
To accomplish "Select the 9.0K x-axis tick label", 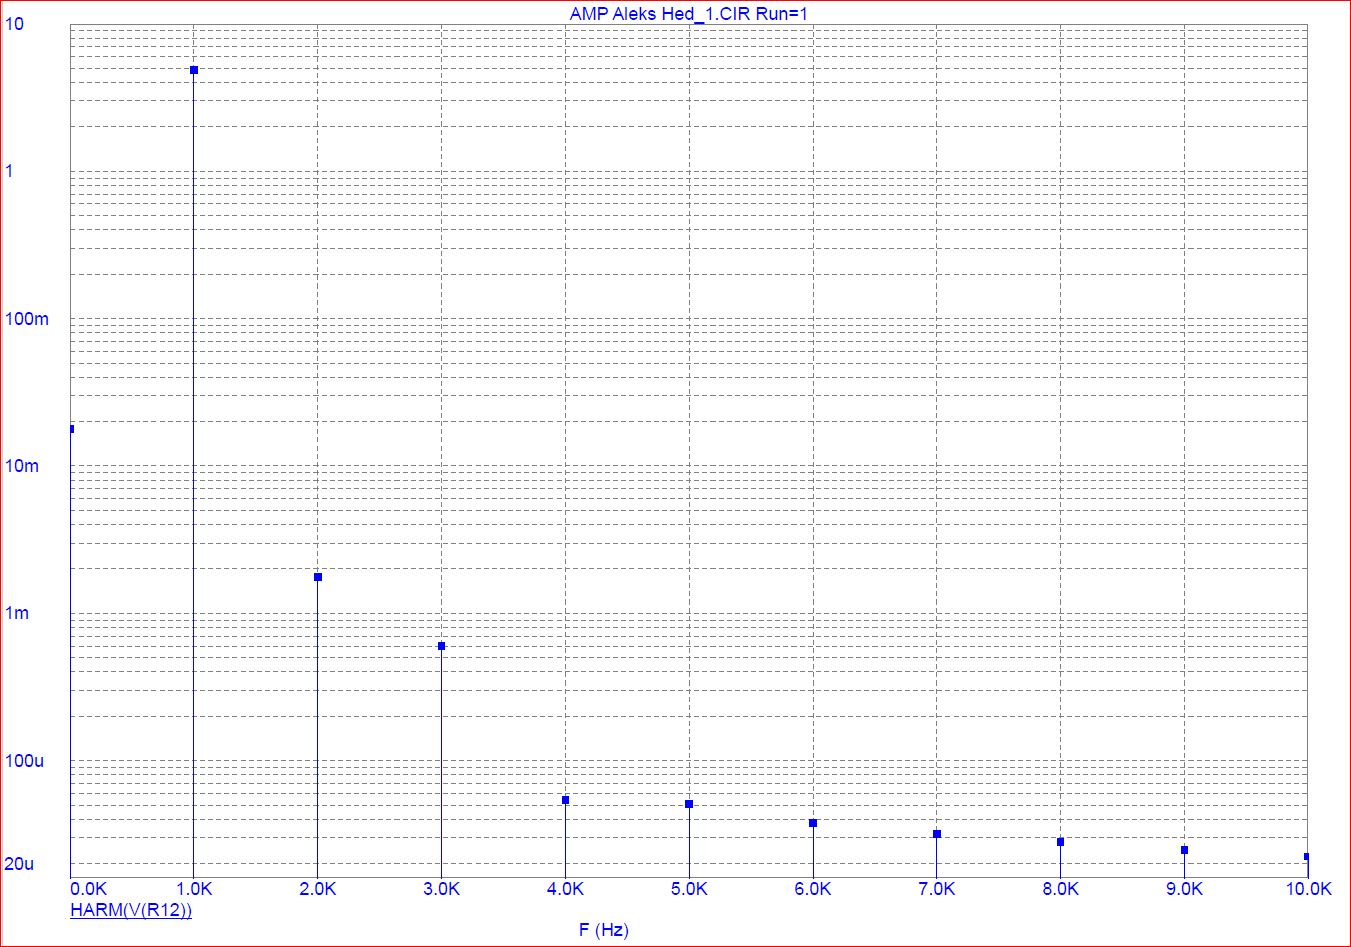I will point(1185,889).
